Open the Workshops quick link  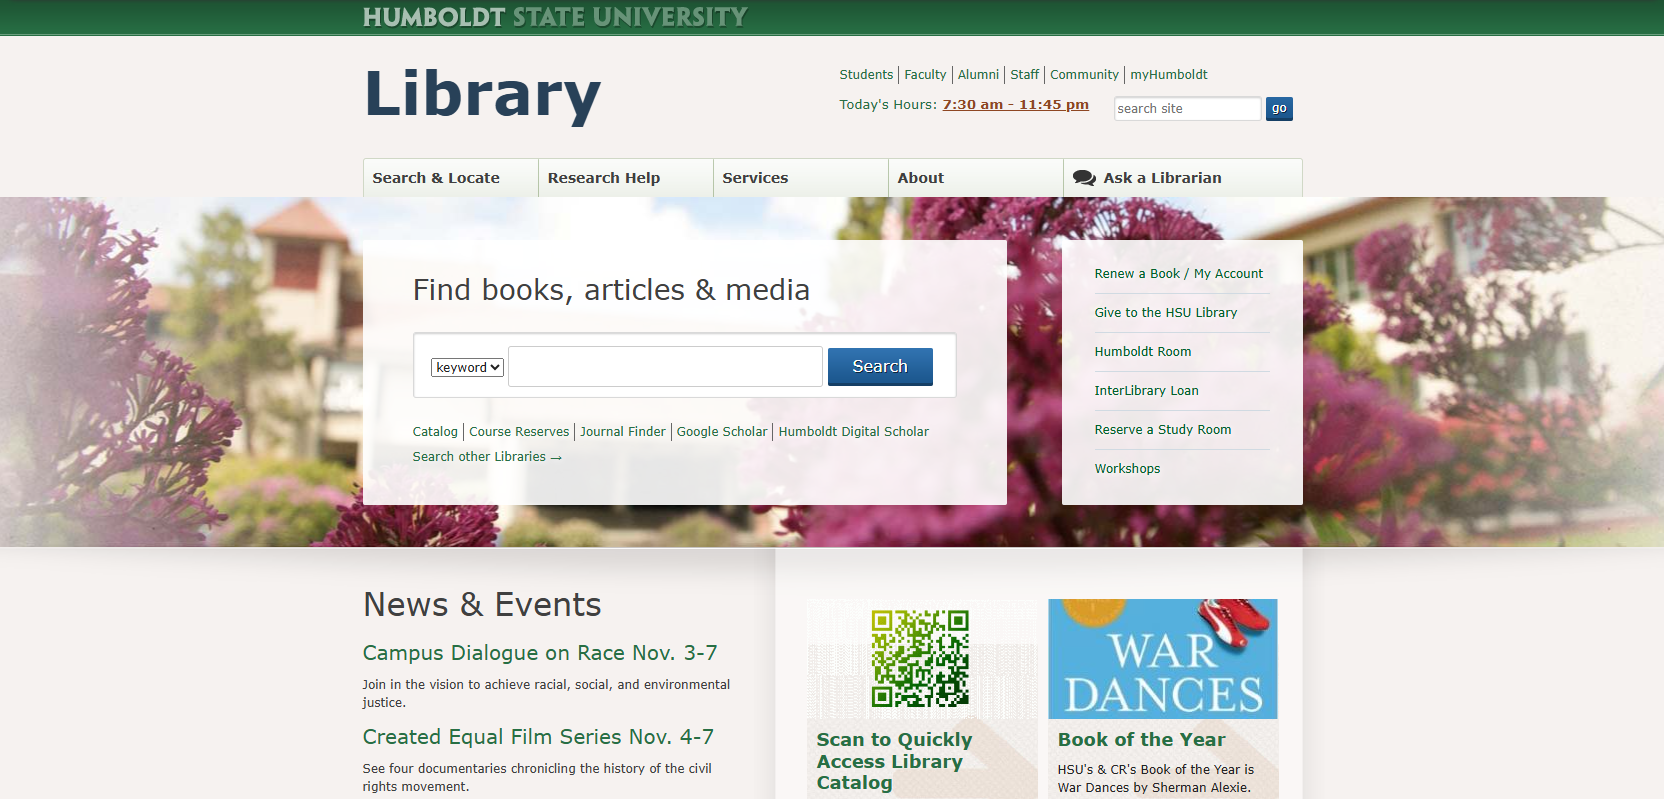pyautogui.click(x=1127, y=468)
